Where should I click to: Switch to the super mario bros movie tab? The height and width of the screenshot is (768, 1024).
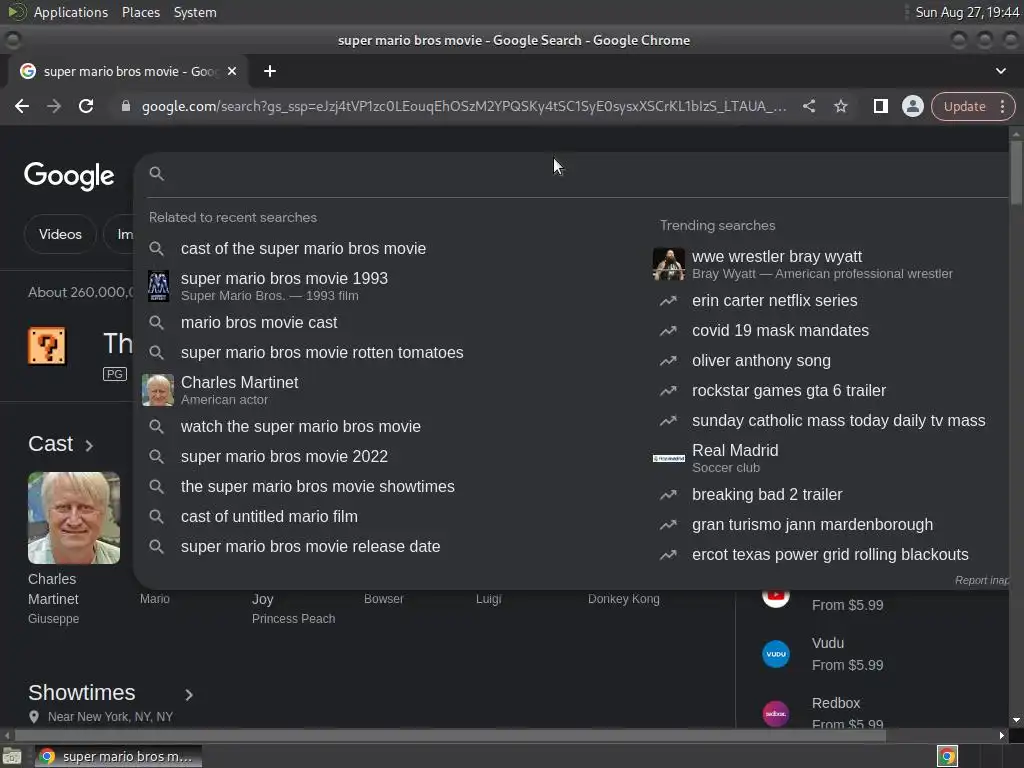128,71
